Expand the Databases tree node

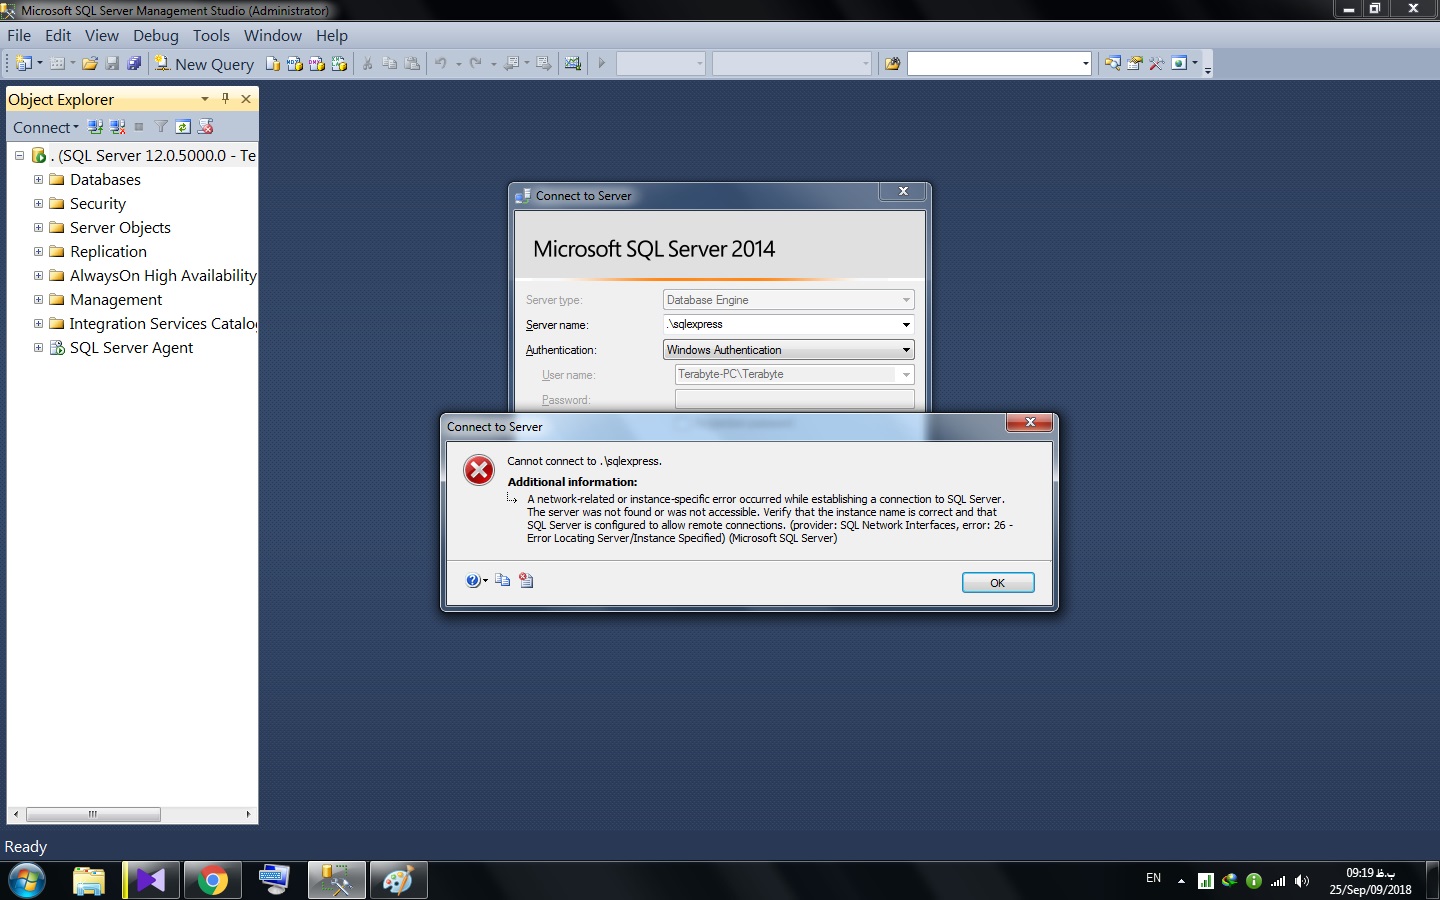tap(38, 180)
